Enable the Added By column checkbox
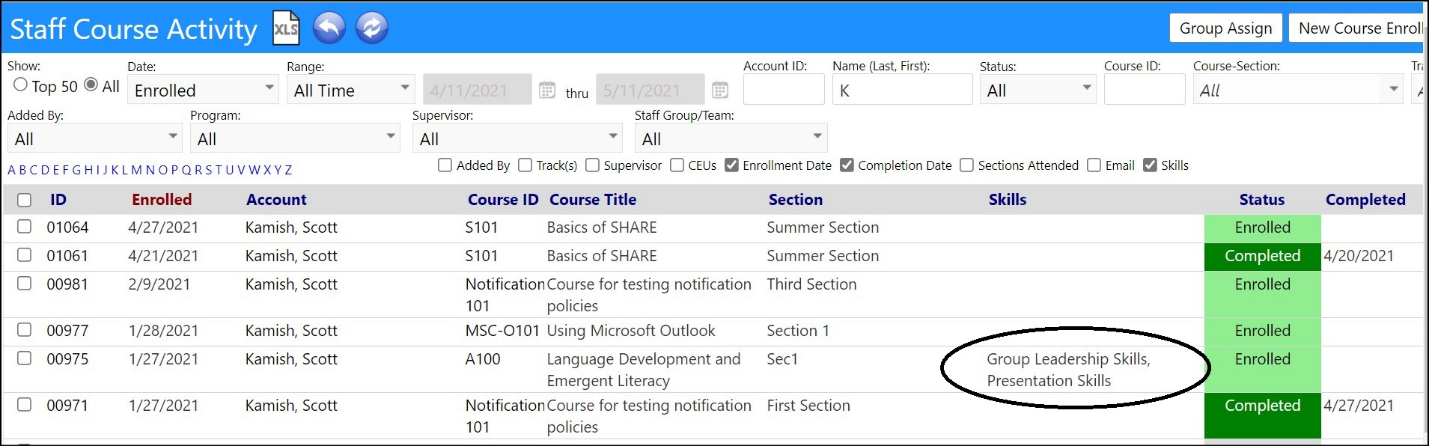The width and height of the screenshot is (1429, 446). tap(445, 166)
